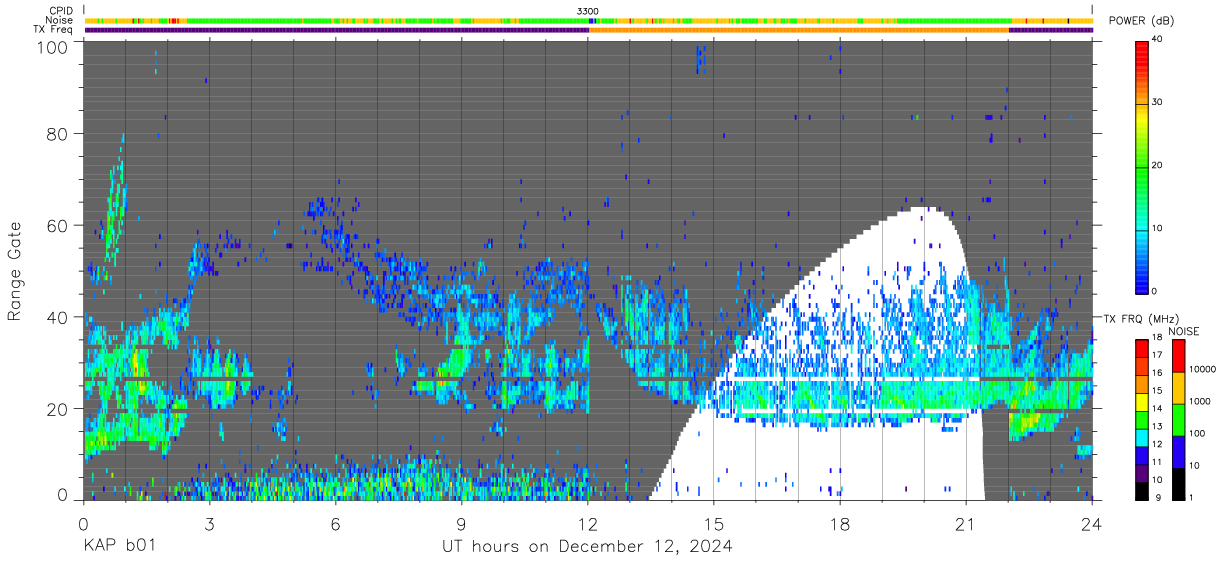Click the CPID label at top left

(x=61, y=11)
